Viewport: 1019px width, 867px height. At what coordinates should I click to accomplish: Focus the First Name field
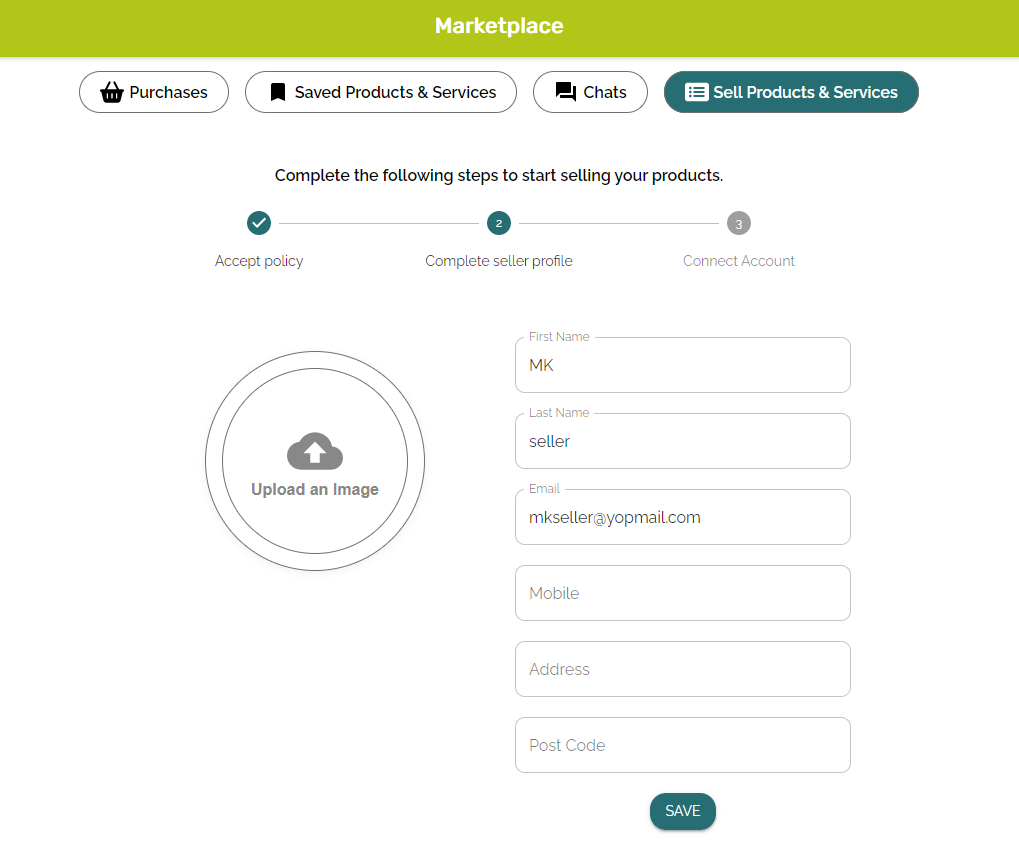683,366
